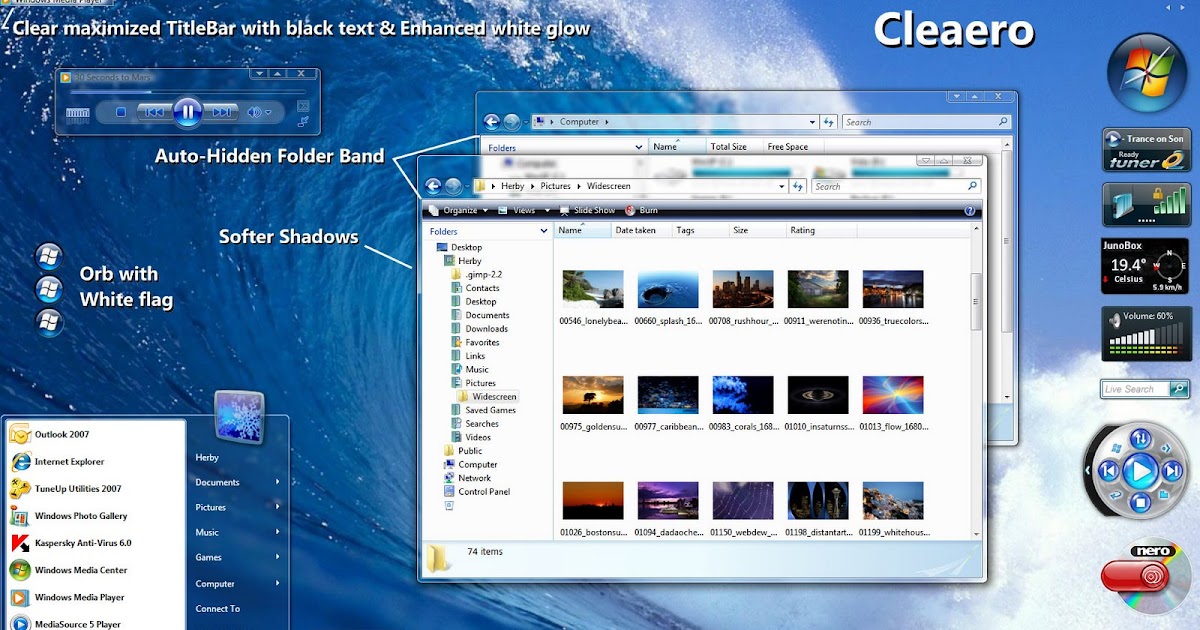Click the Ready Tuner gadget logo
The image size is (1200, 630).
(x=1172, y=160)
